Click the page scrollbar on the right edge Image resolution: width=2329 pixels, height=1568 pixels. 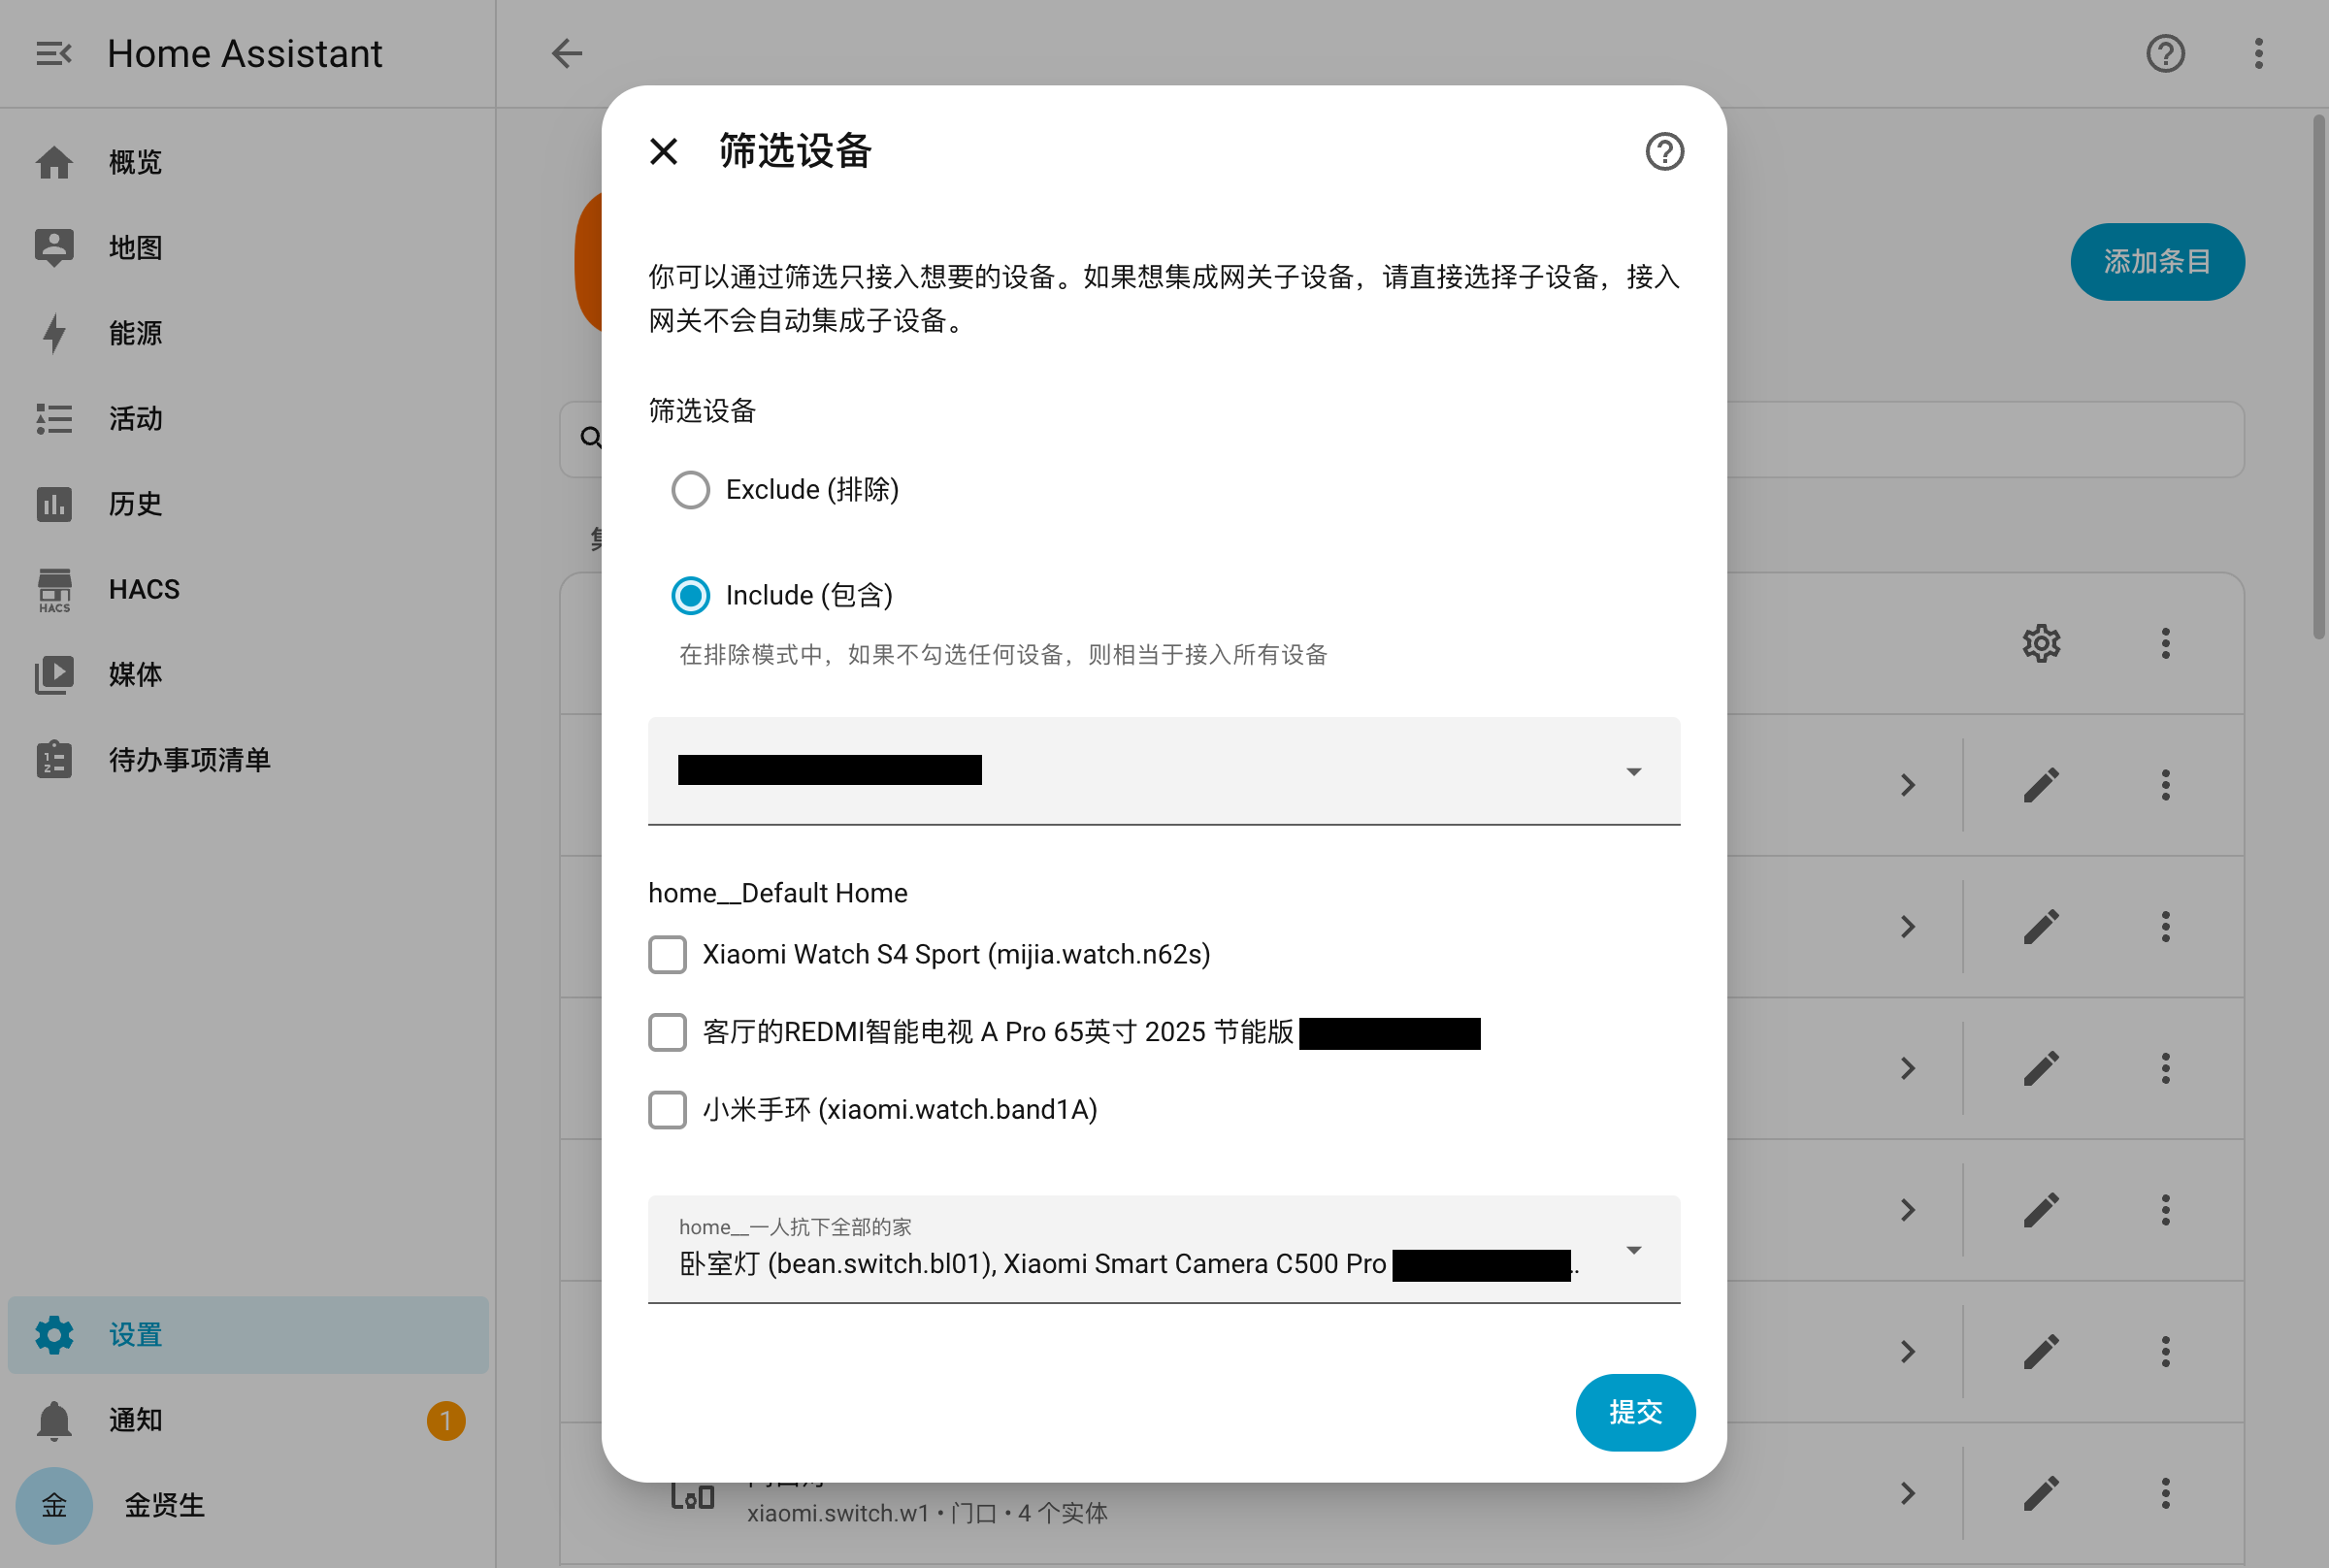tap(2319, 376)
